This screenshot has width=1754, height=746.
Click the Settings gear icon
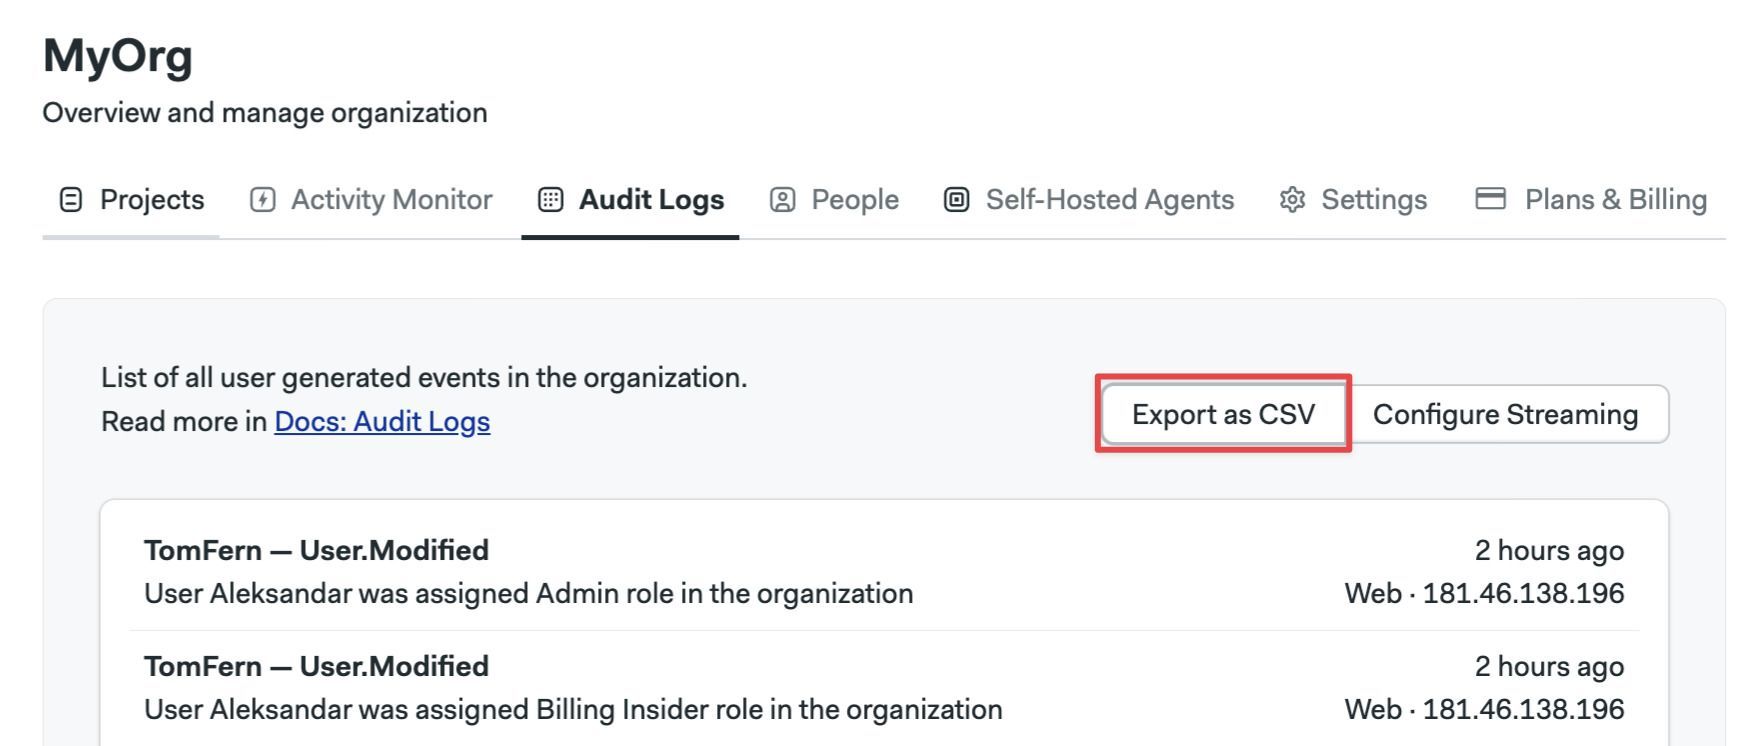point(1292,200)
